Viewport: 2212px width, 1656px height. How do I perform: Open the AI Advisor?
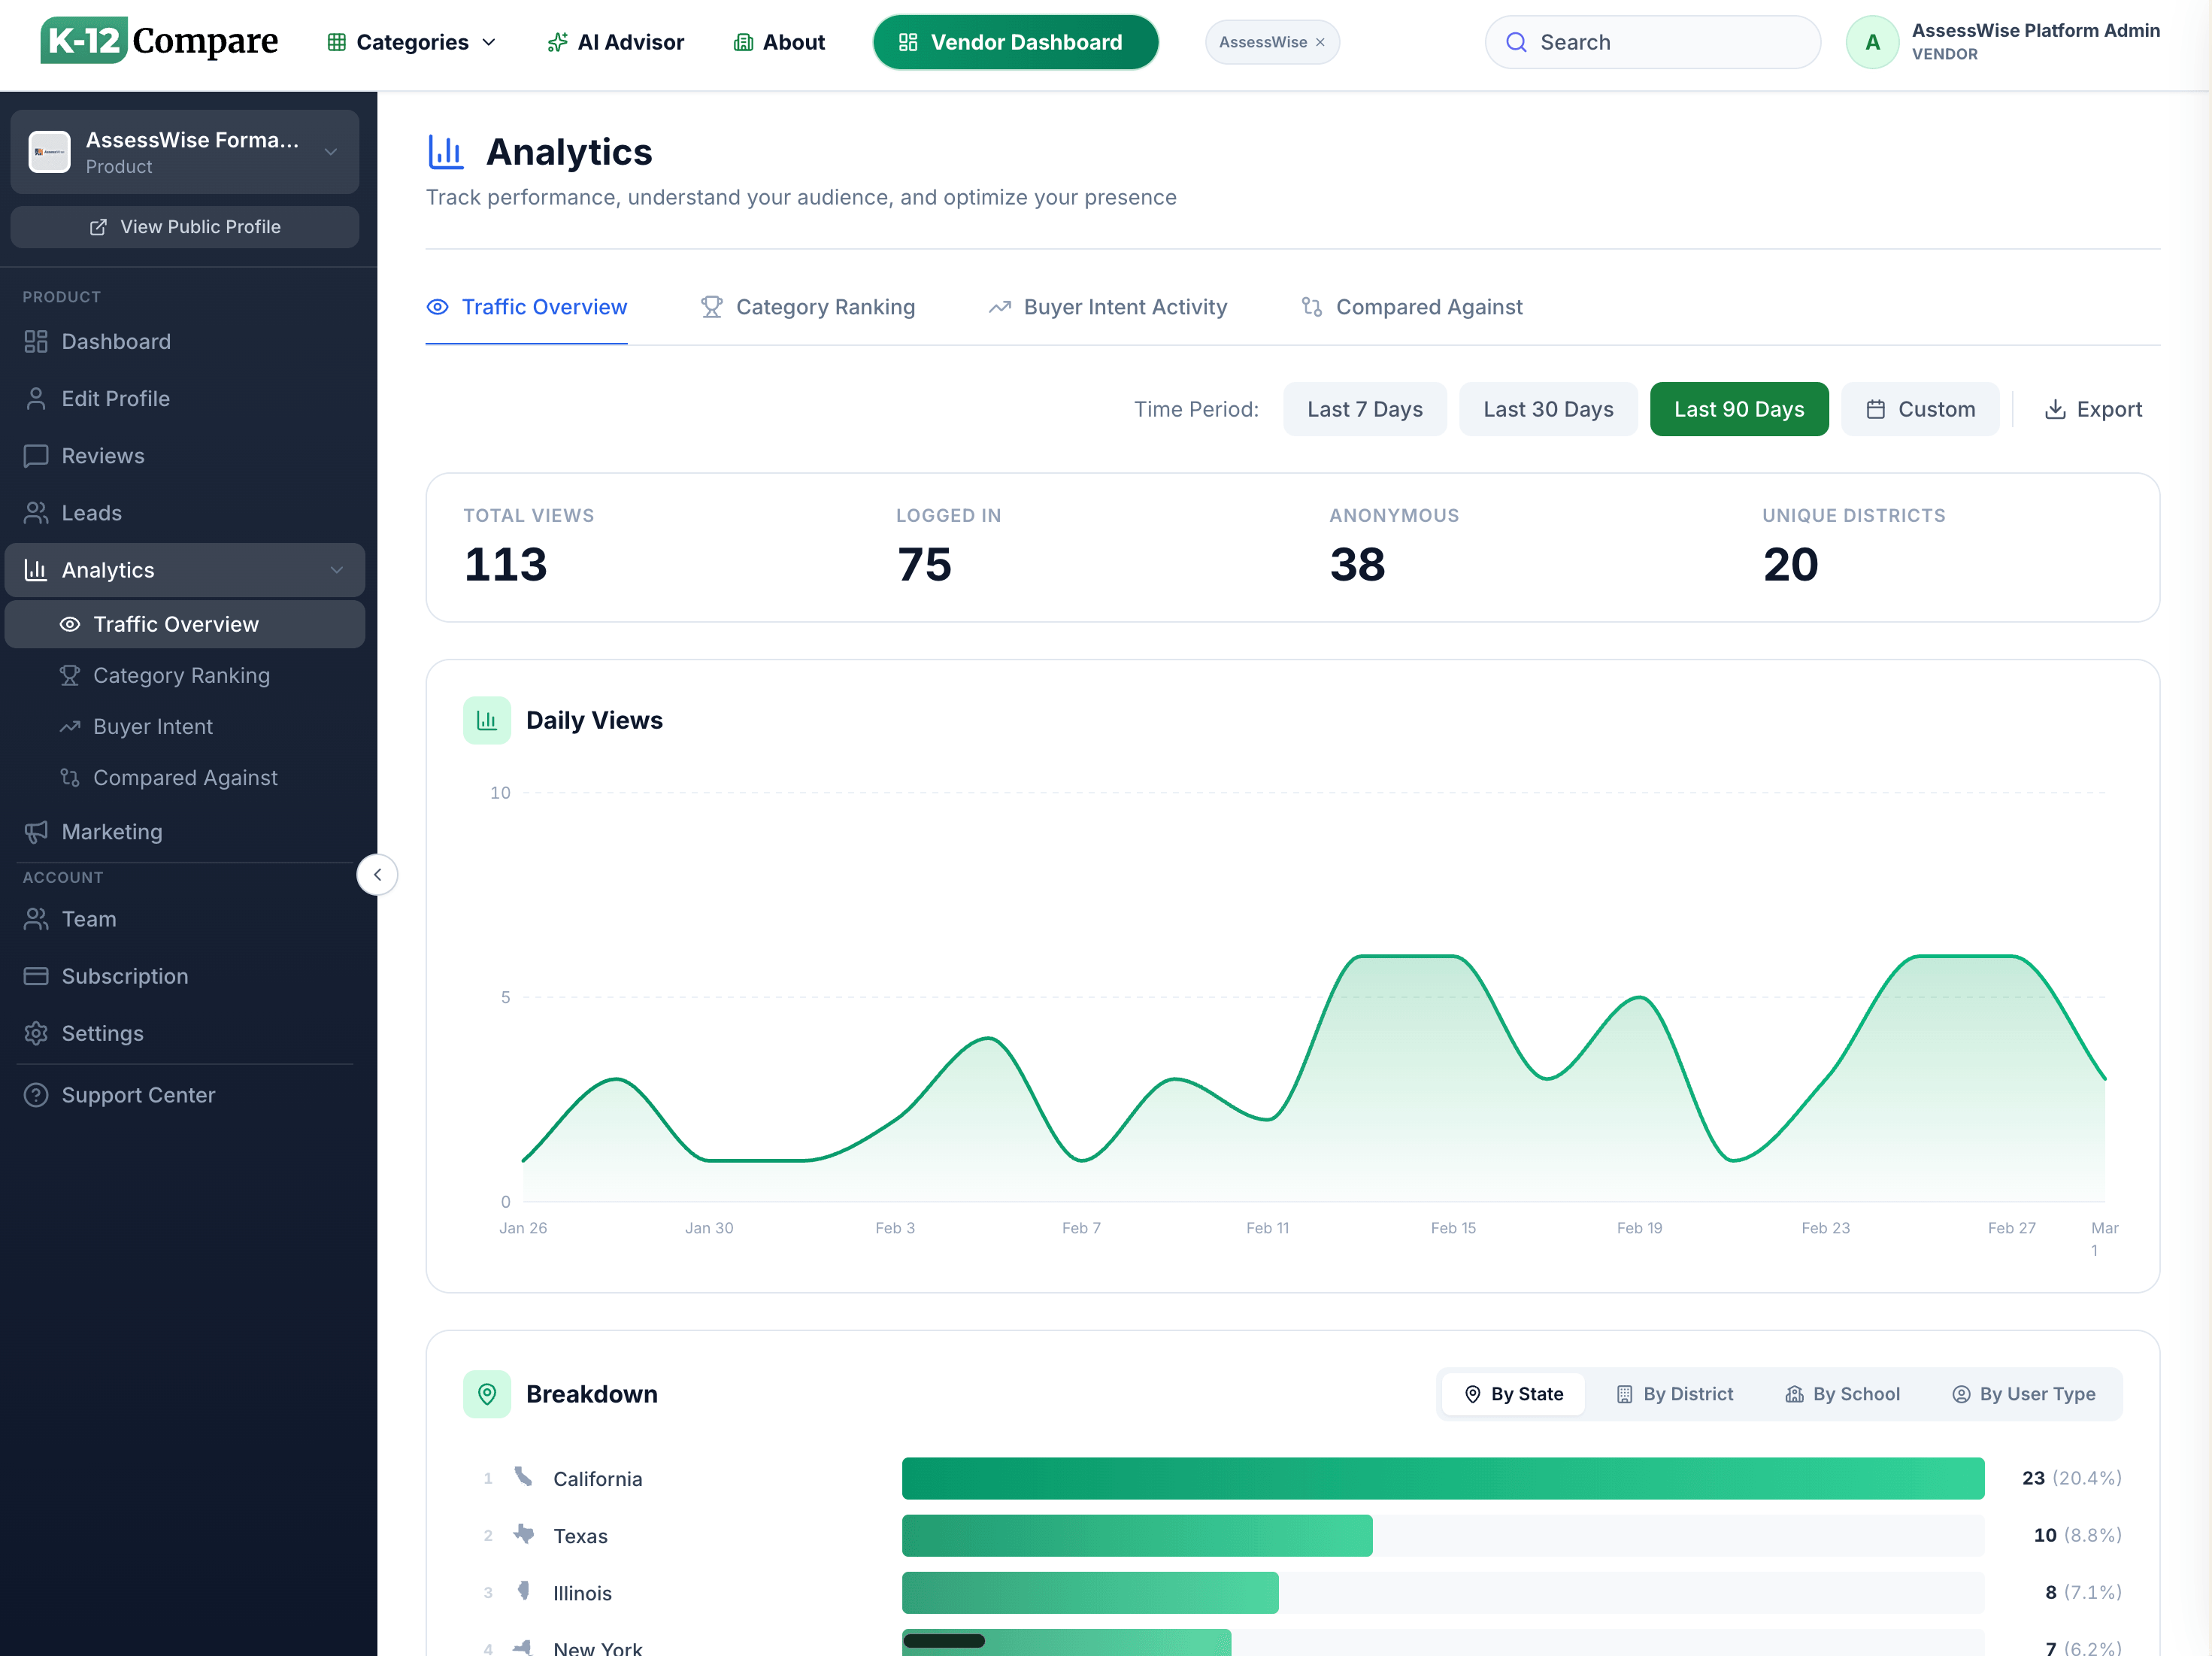click(x=615, y=42)
